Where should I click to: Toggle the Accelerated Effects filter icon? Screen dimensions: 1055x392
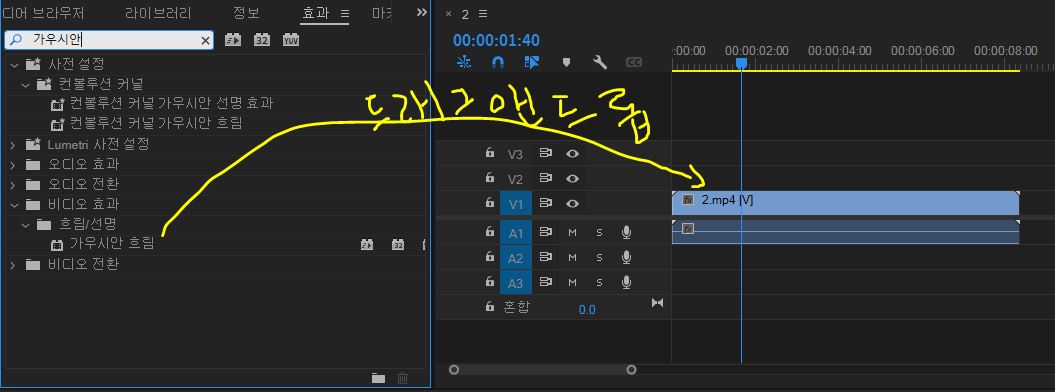click(232, 40)
